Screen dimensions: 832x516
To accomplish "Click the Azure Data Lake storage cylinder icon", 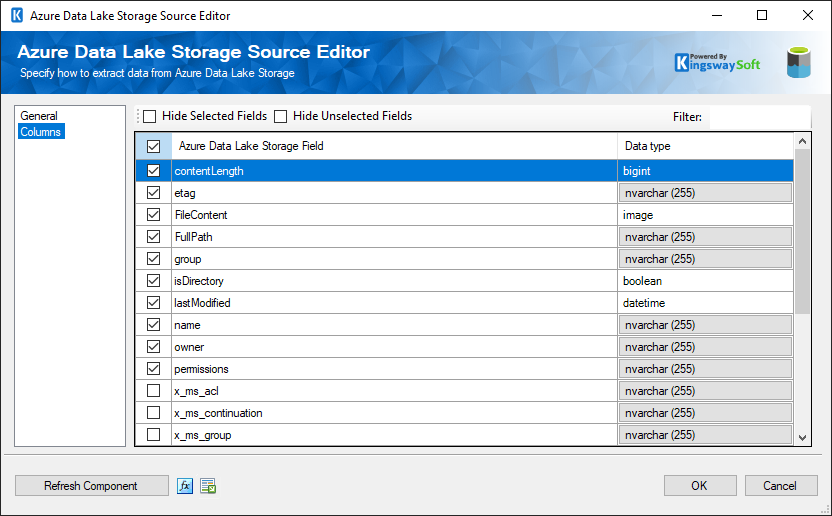I will (799, 63).
